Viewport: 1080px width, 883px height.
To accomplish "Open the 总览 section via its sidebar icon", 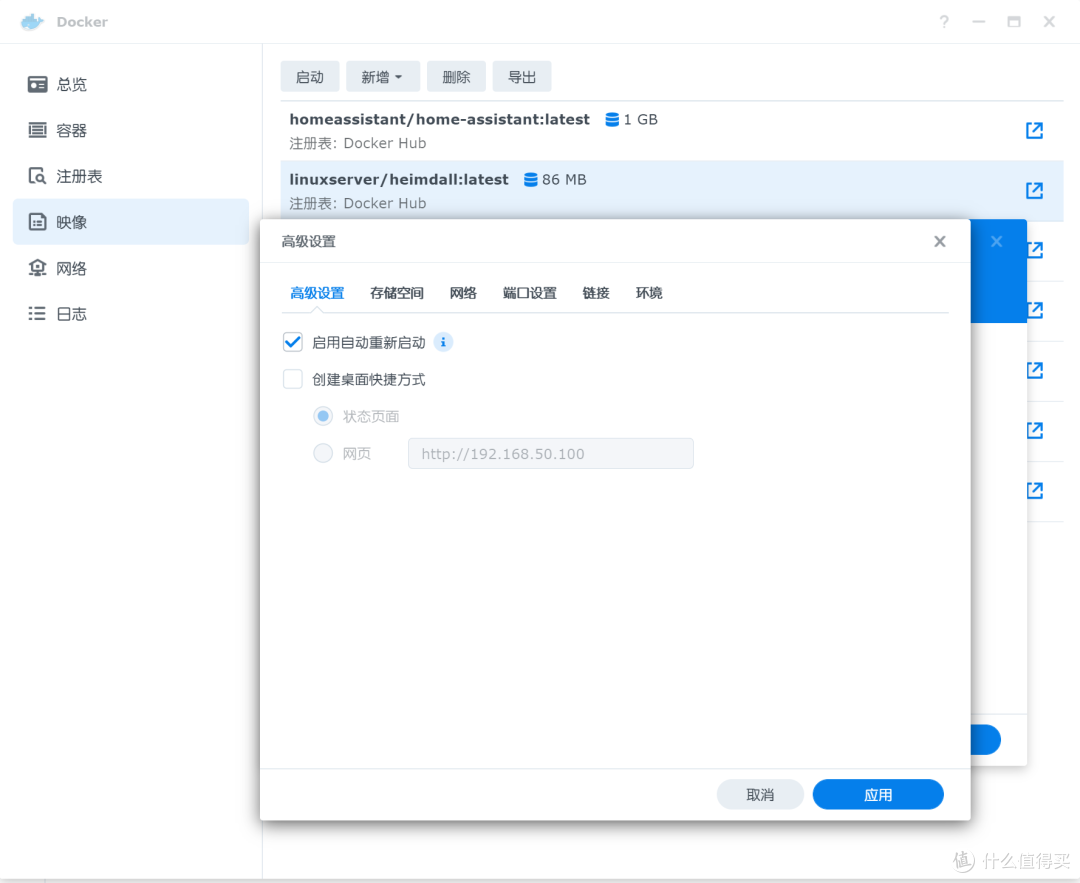I will [x=35, y=84].
